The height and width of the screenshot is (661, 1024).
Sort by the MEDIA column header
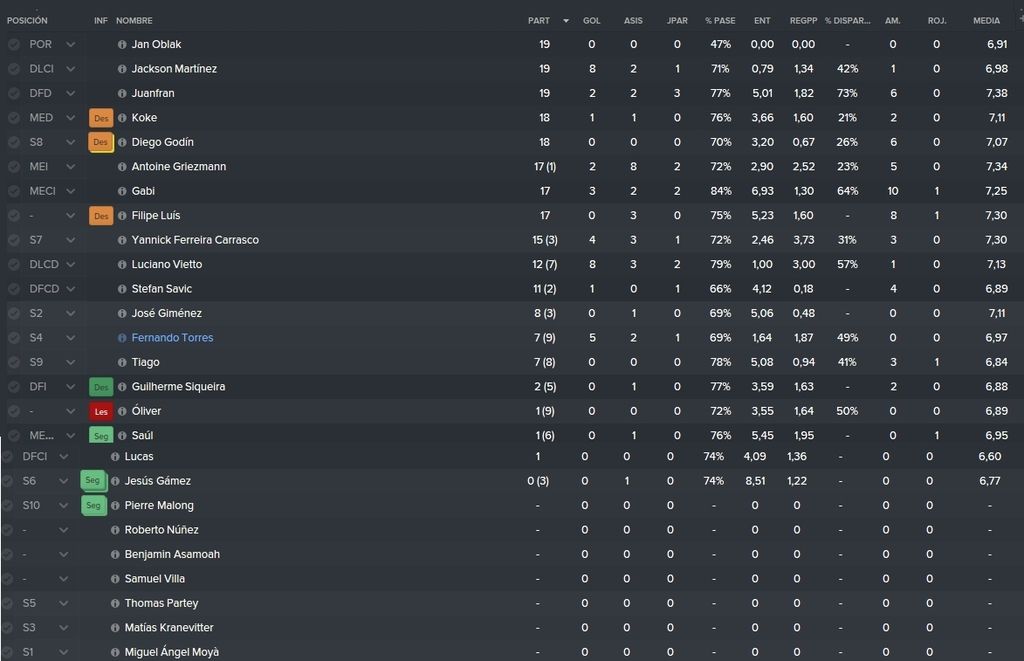coord(986,21)
